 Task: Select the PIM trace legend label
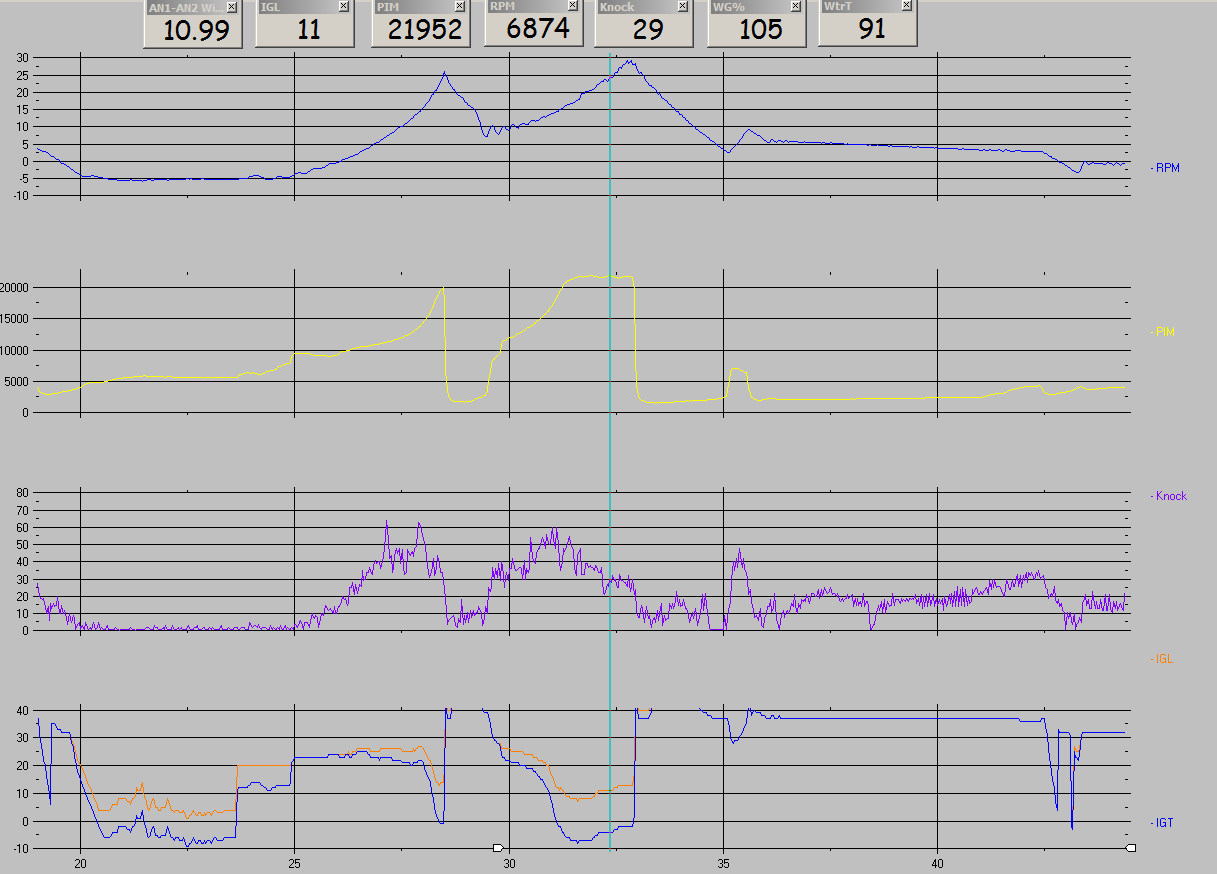pyautogui.click(x=1164, y=331)
